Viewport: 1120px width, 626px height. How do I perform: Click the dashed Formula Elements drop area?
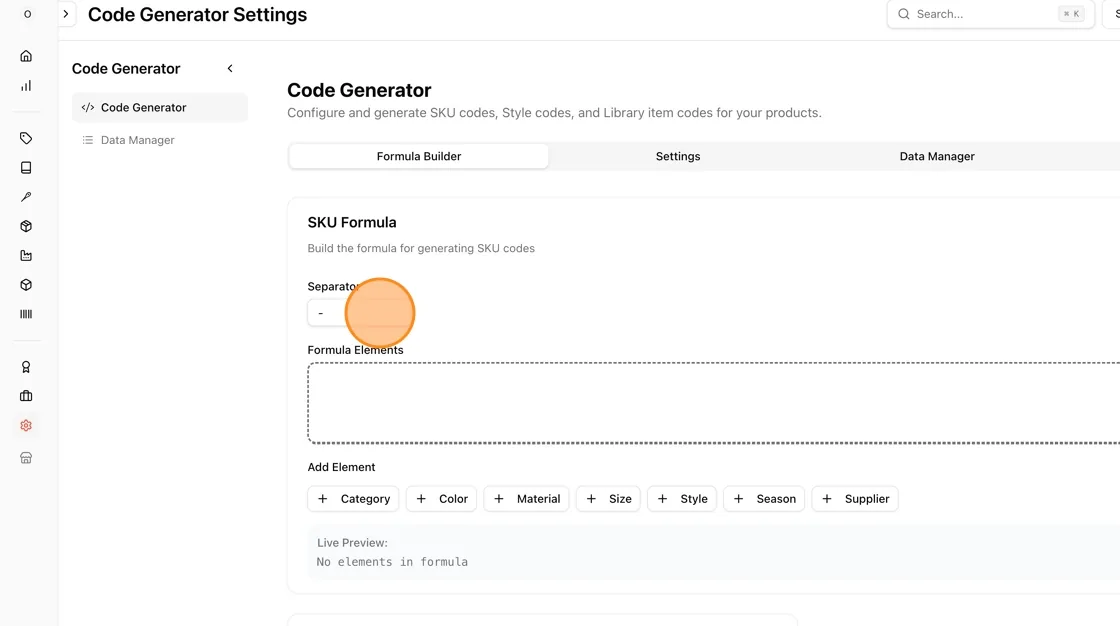tap(714, 403)
